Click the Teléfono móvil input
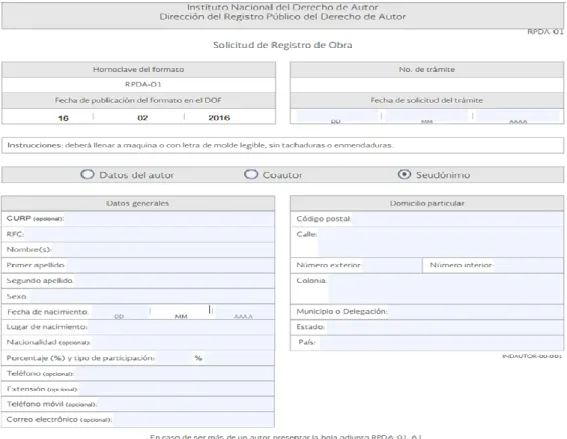 [186, 404]
